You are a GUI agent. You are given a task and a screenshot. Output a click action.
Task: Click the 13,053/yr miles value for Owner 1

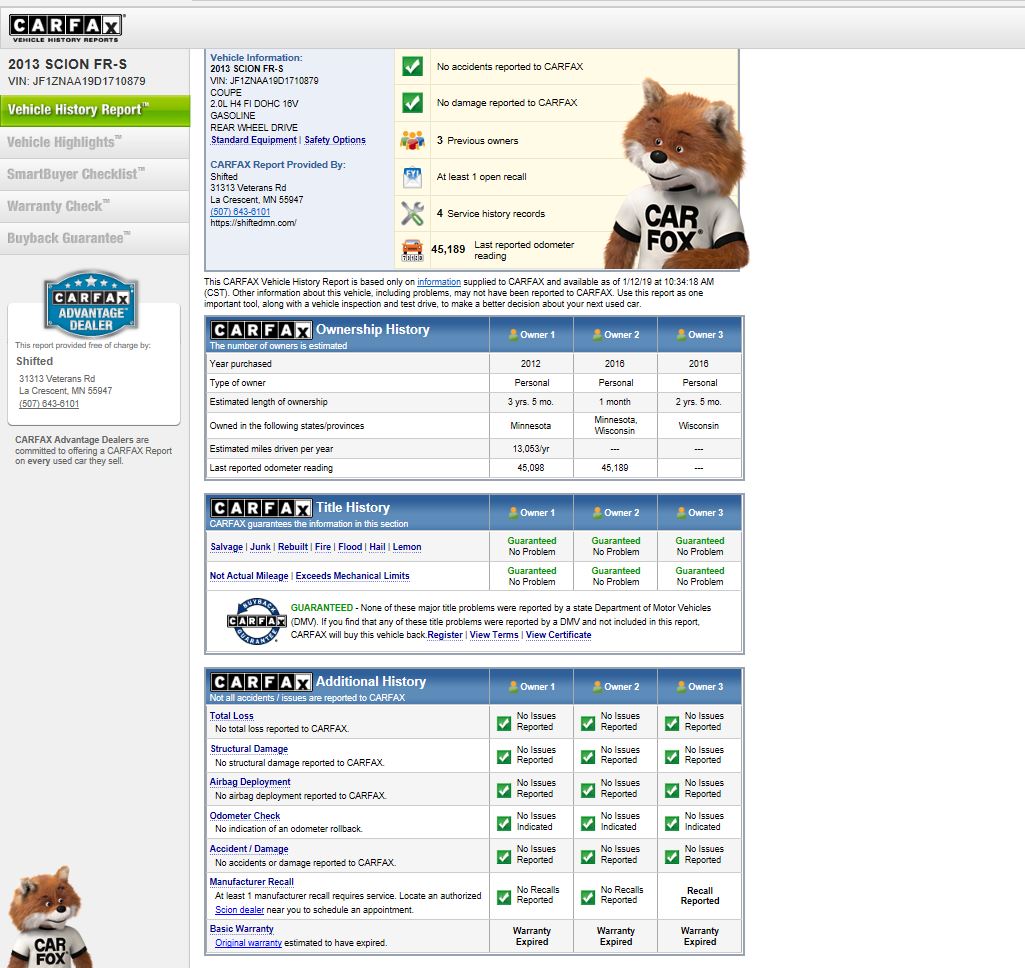click(531, 448)
